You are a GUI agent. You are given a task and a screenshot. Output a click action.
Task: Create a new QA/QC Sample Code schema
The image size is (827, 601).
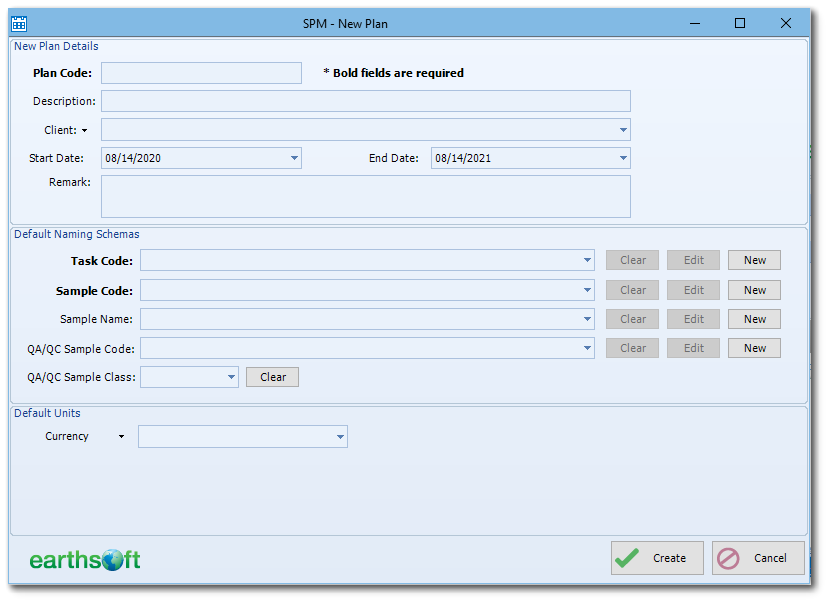[753, 347]
